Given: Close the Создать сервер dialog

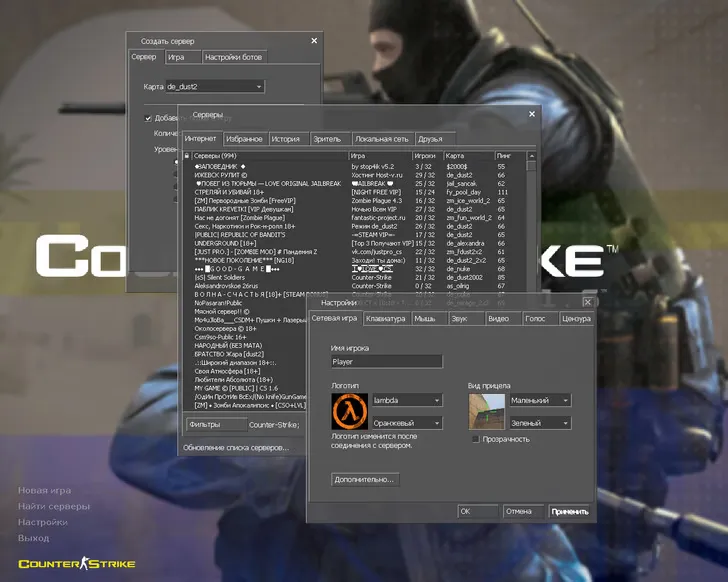Looking at the screenshot, I should (x=314, y=41).
